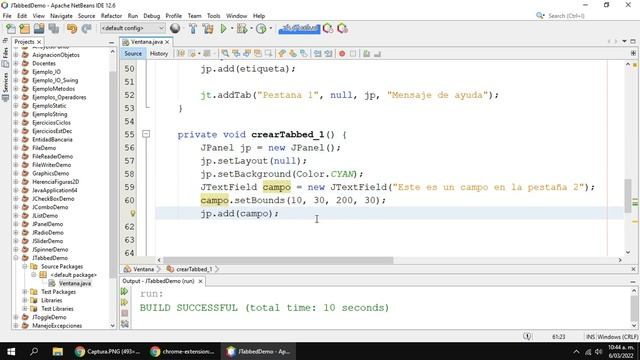Image resolution: width=640 pixels, height=360 pixels.
Task: Select the JSliderDemo project
Action: point(47,241)
